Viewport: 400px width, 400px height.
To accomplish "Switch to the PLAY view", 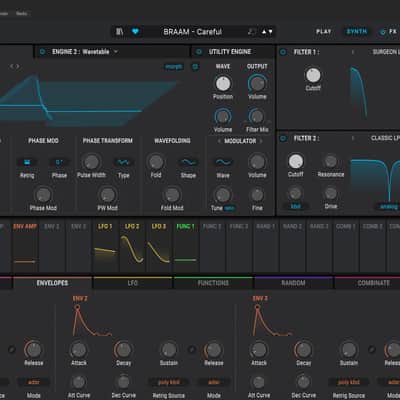I will click(324, 32).
